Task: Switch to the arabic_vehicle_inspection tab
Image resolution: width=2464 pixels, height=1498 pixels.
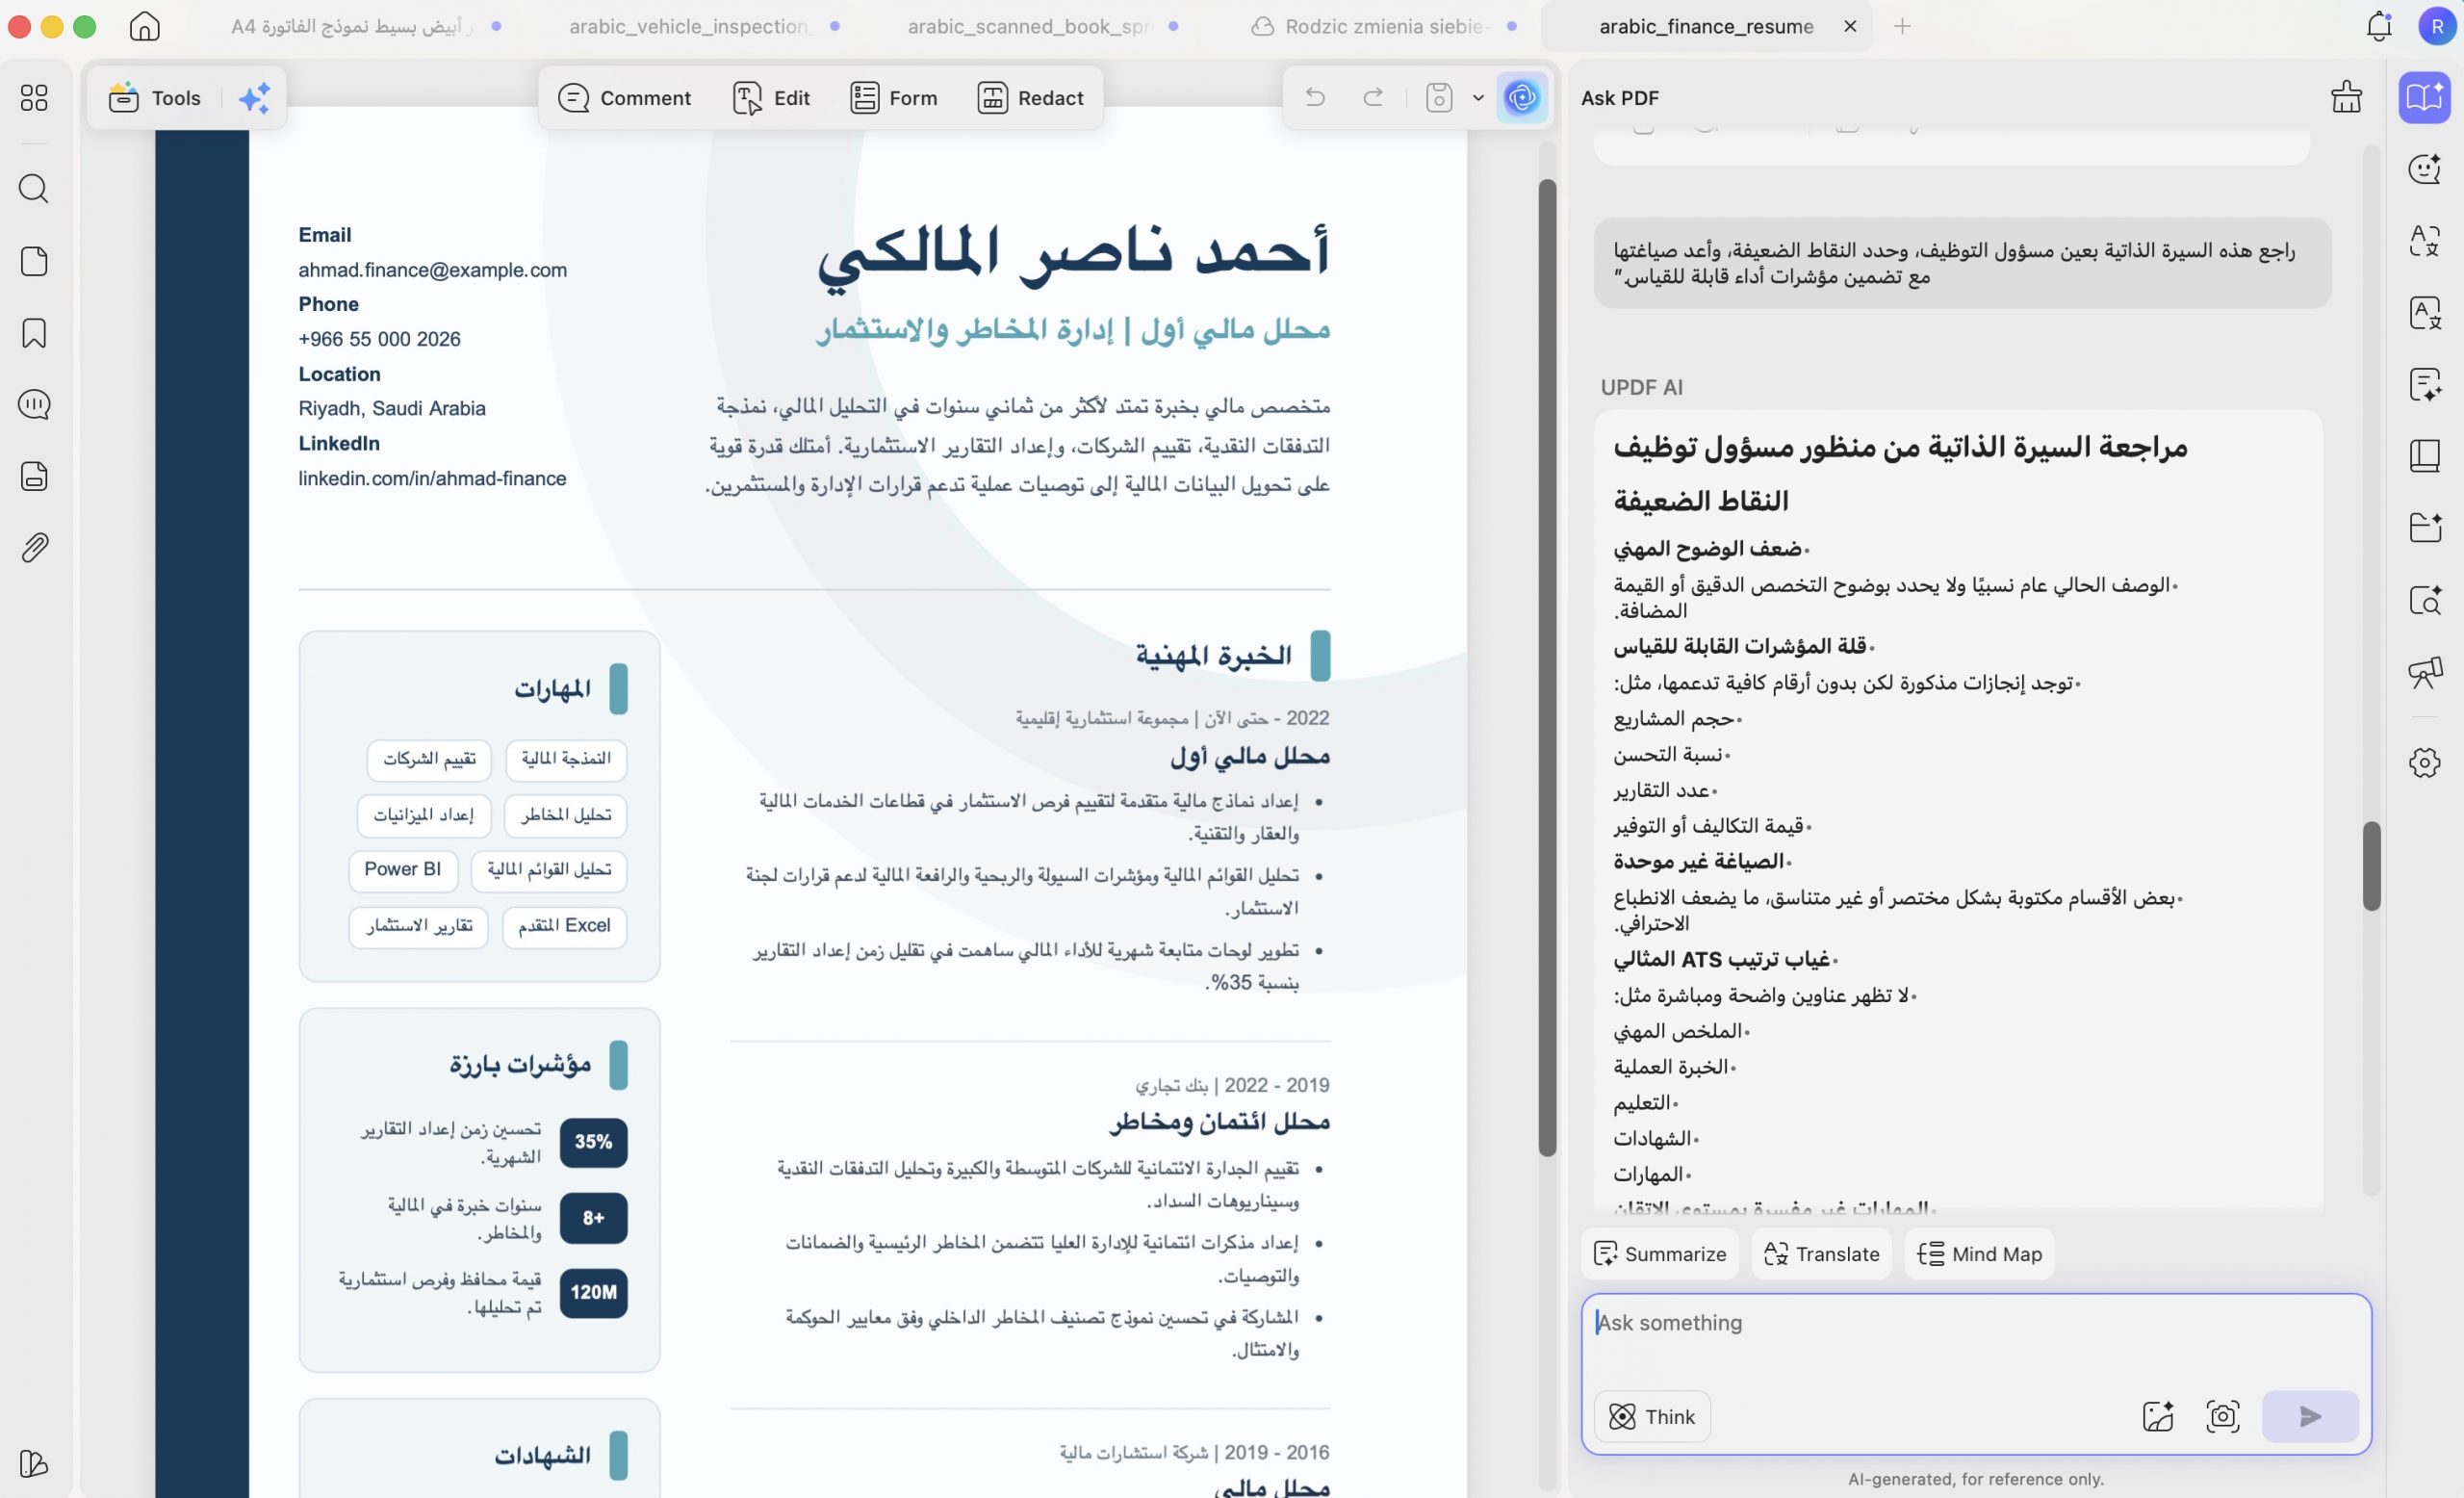Action: 690,26
